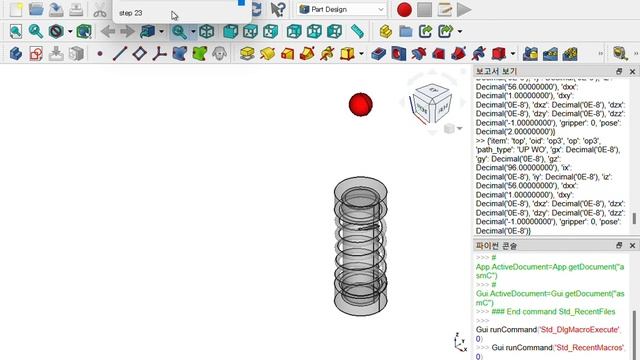Set the right view
The height and width of the screenshot is (360, 640).
coord(271,31)
